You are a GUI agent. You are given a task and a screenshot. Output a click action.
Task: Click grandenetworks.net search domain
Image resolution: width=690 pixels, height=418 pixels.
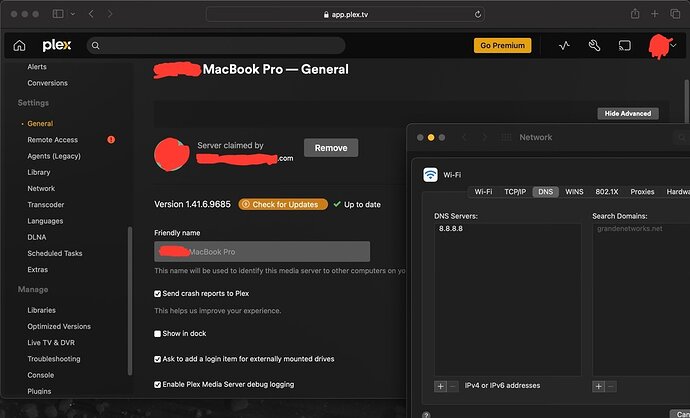(630, 229)
